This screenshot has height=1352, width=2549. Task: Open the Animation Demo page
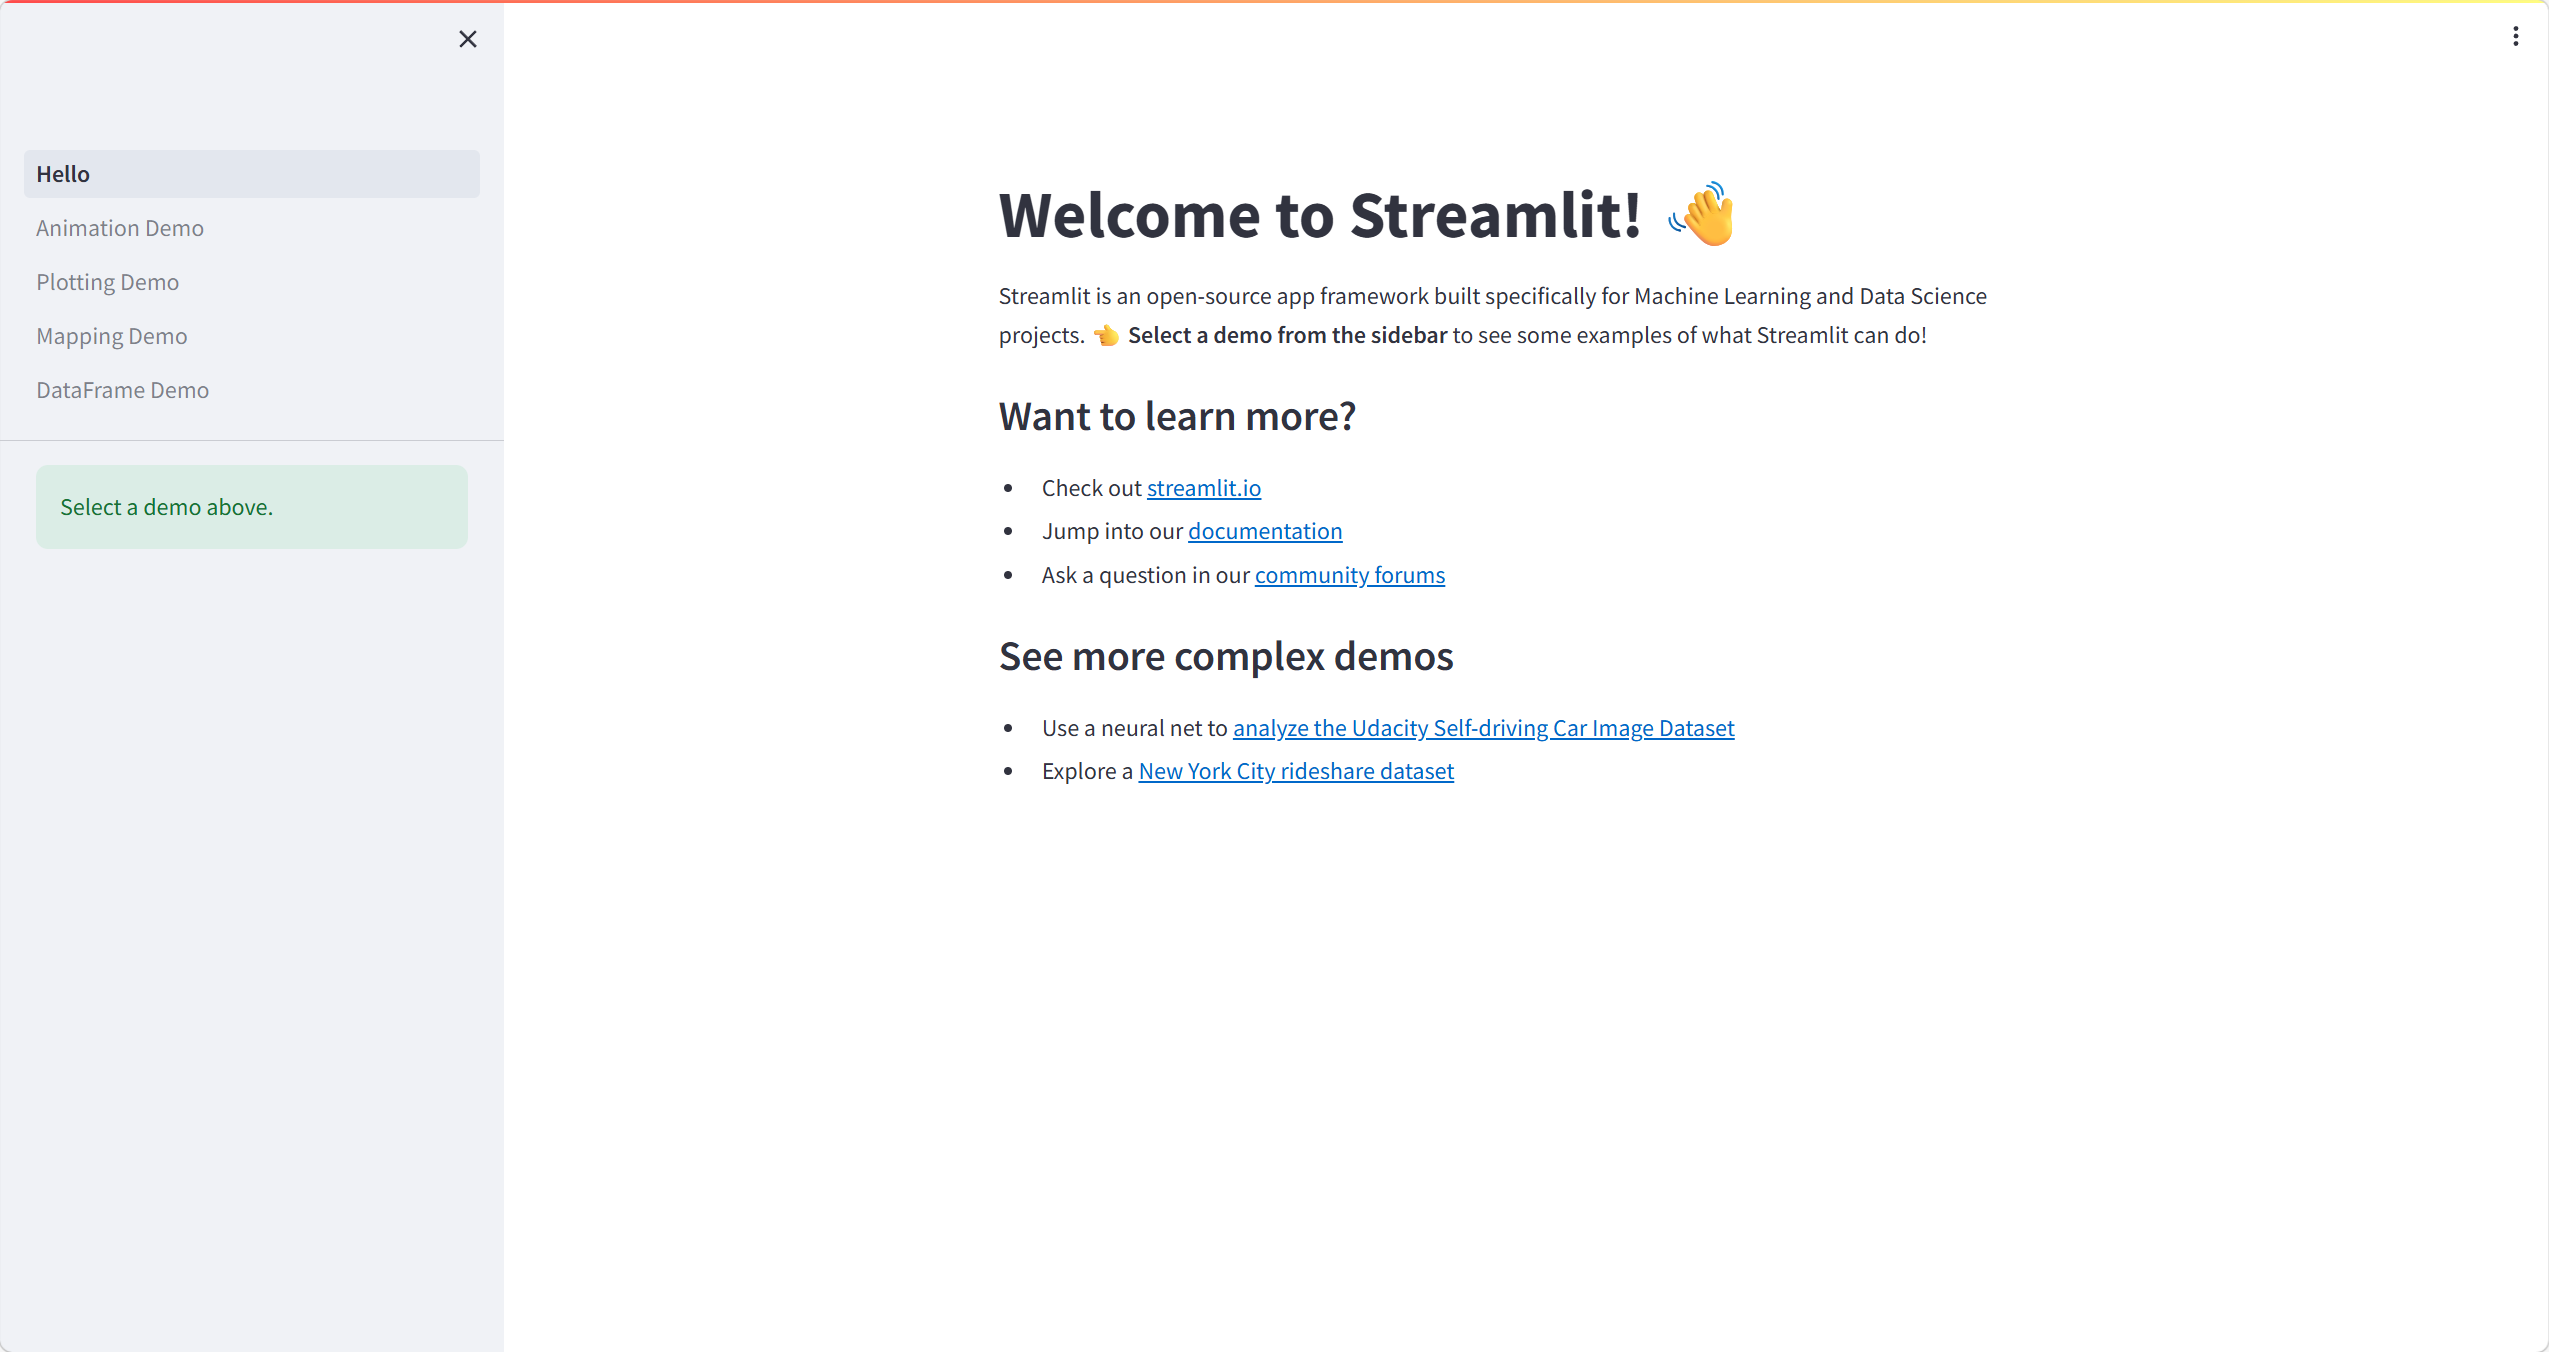pos(120,228)
